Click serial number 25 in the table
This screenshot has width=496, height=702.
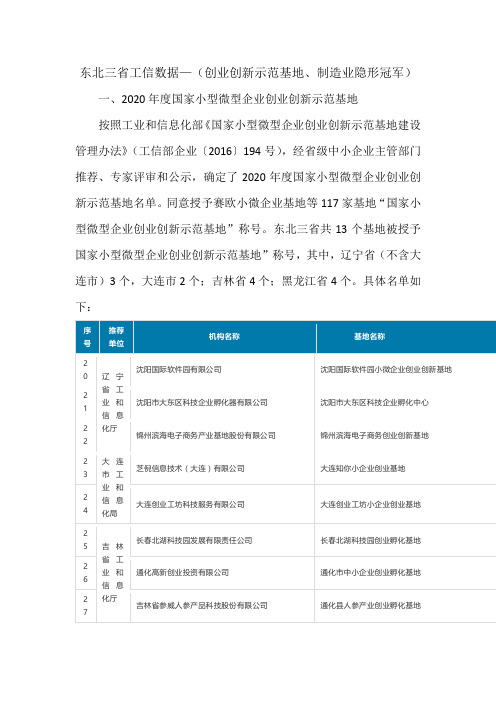click(86, 539)
